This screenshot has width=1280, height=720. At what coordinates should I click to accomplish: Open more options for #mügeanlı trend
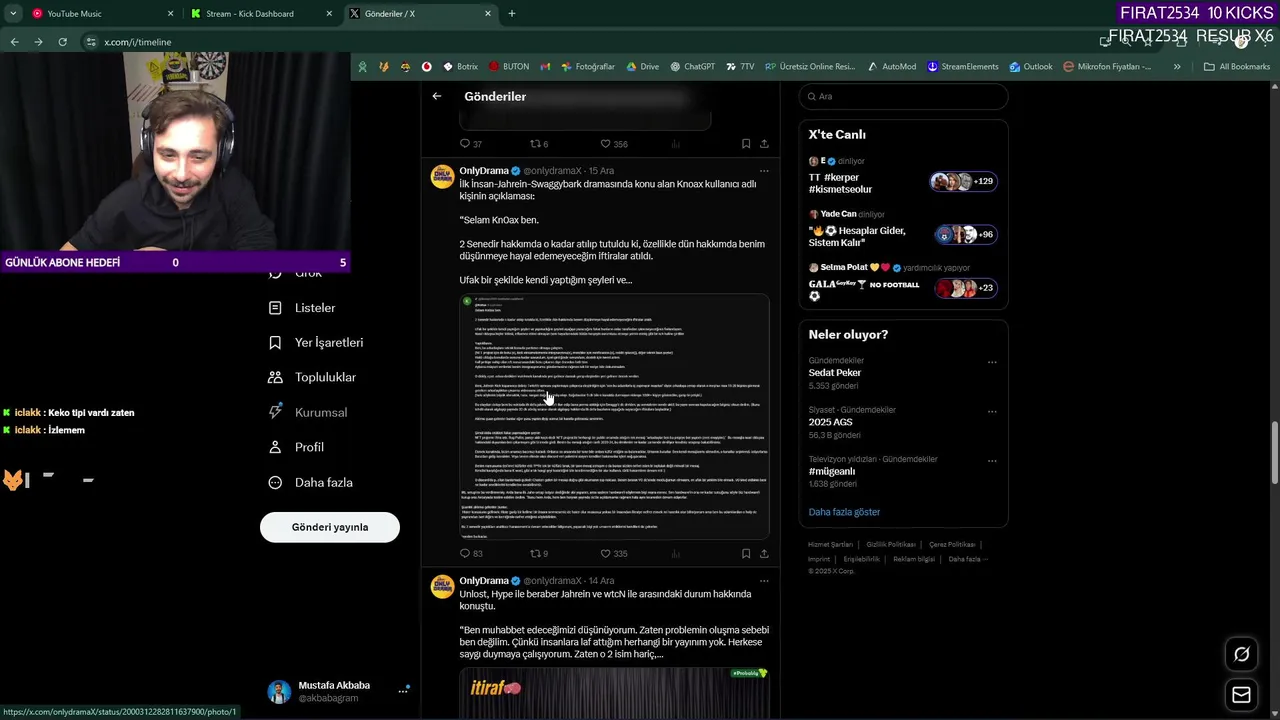992,461
